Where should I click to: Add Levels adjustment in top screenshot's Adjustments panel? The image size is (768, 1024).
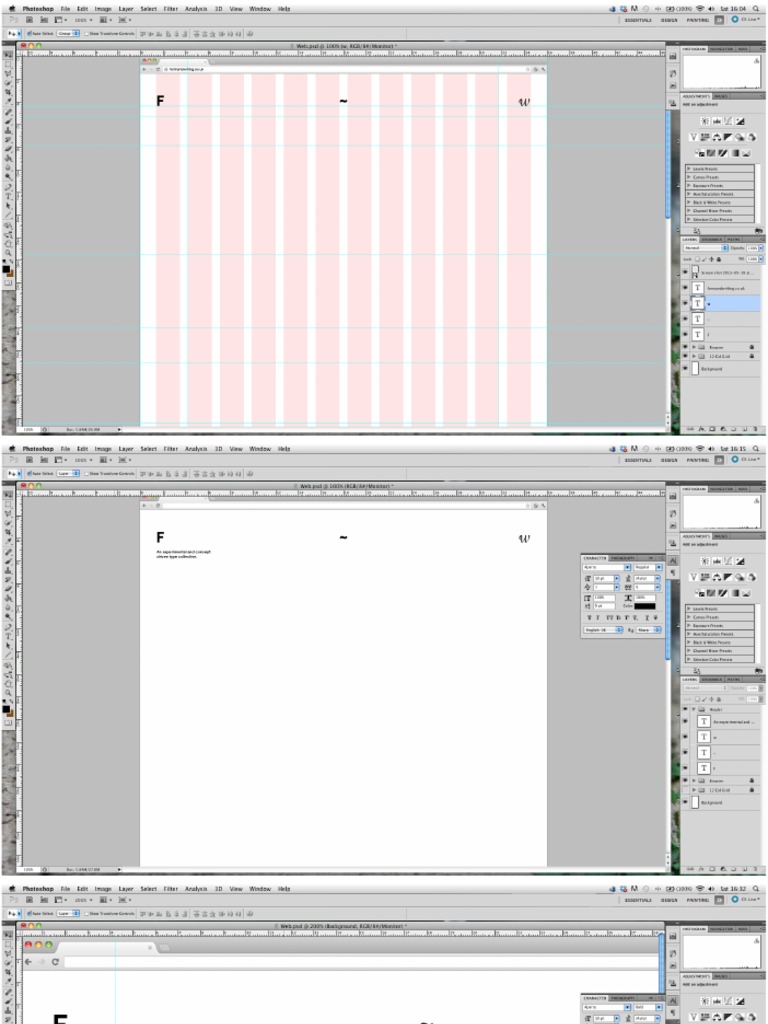(x=717, y=121)
